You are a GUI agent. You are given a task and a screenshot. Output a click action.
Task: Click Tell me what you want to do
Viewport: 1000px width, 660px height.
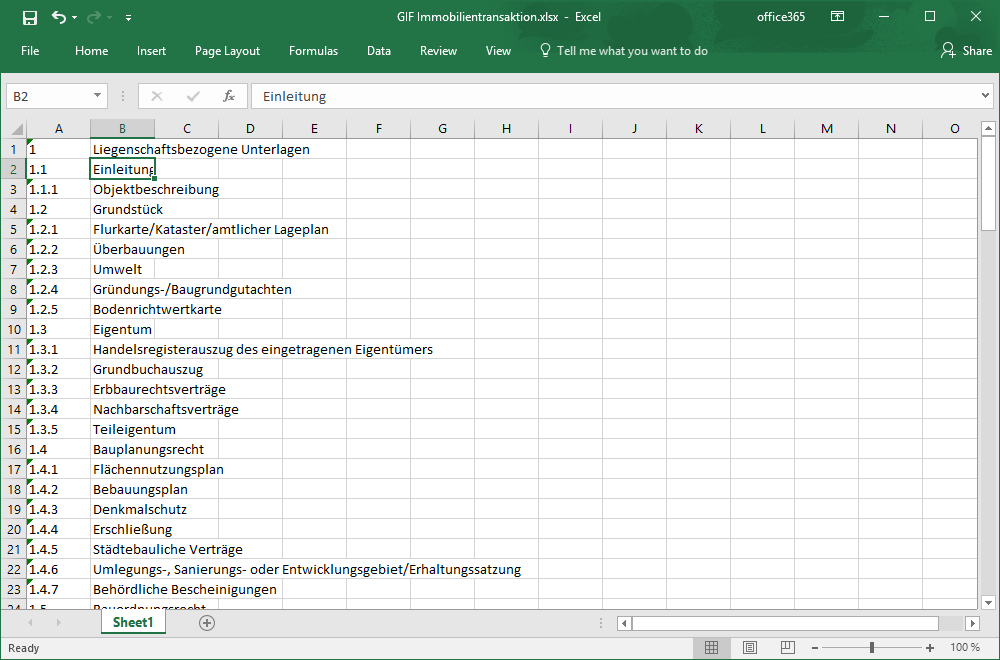pyautogui.click(x=624, y=51)
